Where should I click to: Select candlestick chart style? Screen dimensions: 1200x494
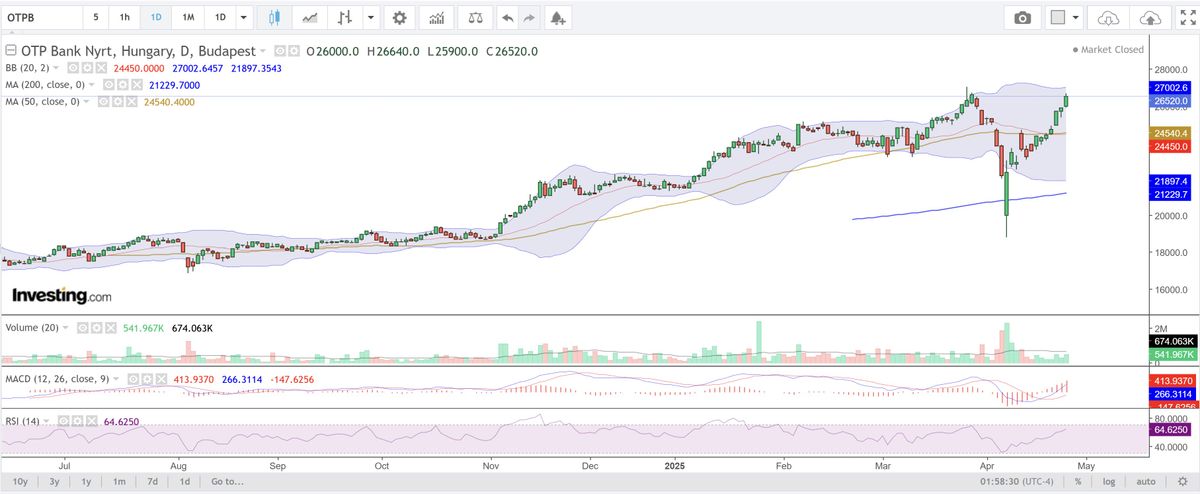[x=276, y=17]
